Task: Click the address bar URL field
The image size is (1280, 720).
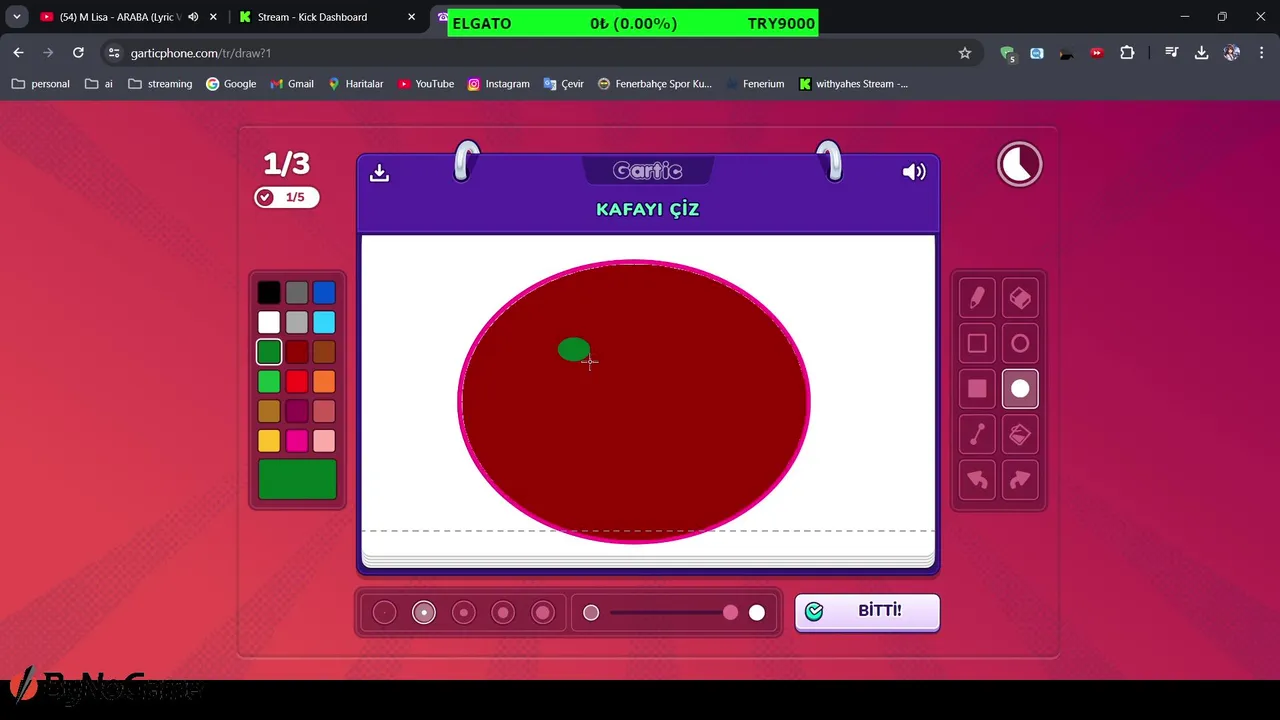Action: point(540,53)
